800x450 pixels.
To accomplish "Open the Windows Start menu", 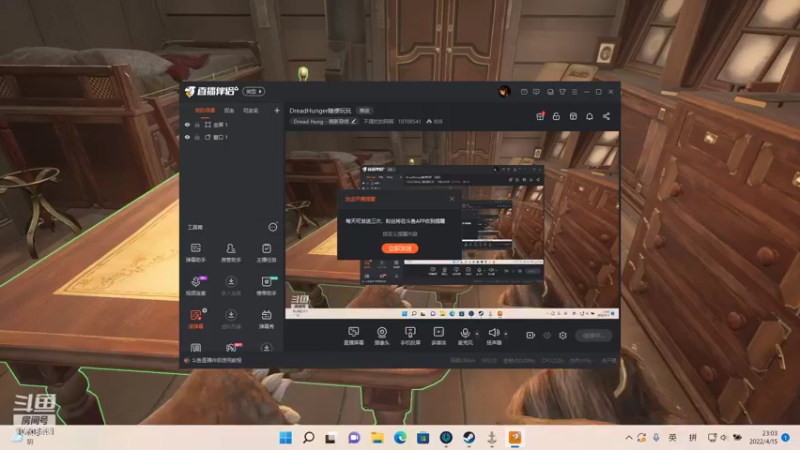I will click(x=286, y=438).
